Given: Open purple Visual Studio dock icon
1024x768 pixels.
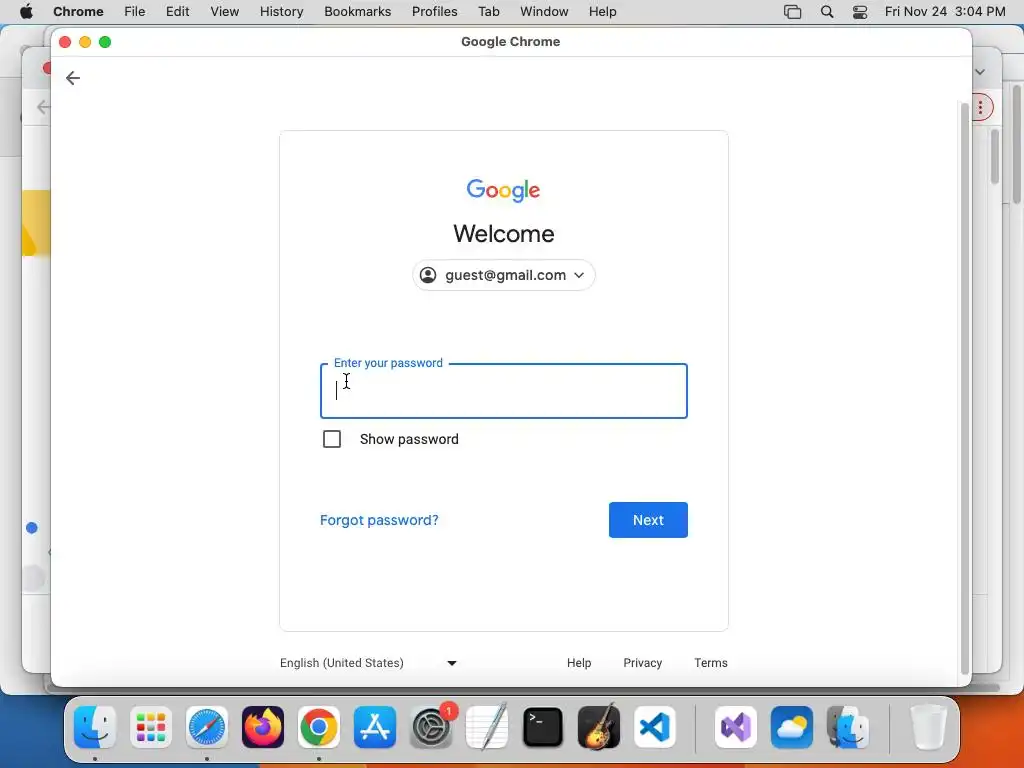Looking at the screenshot, I should 736,727.
